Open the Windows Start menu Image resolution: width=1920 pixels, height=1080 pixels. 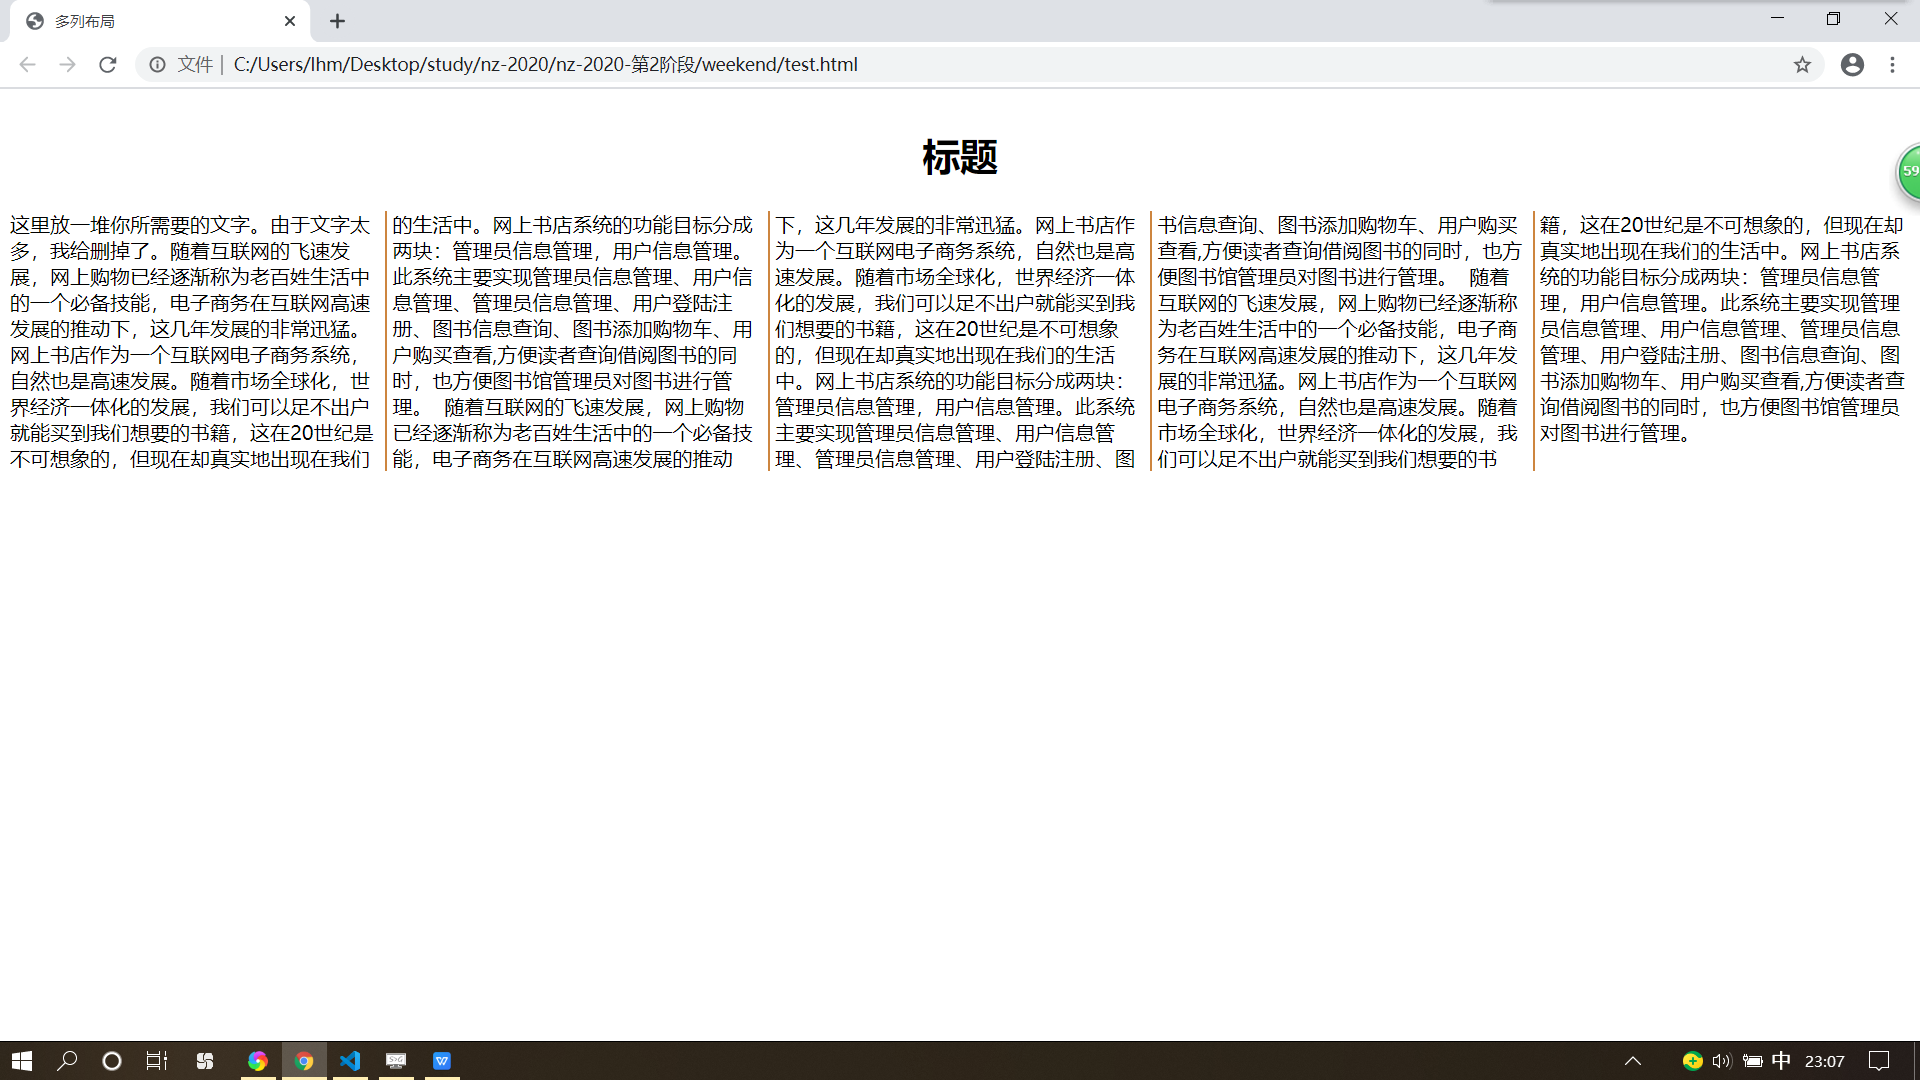click(x=22, y=1061)
